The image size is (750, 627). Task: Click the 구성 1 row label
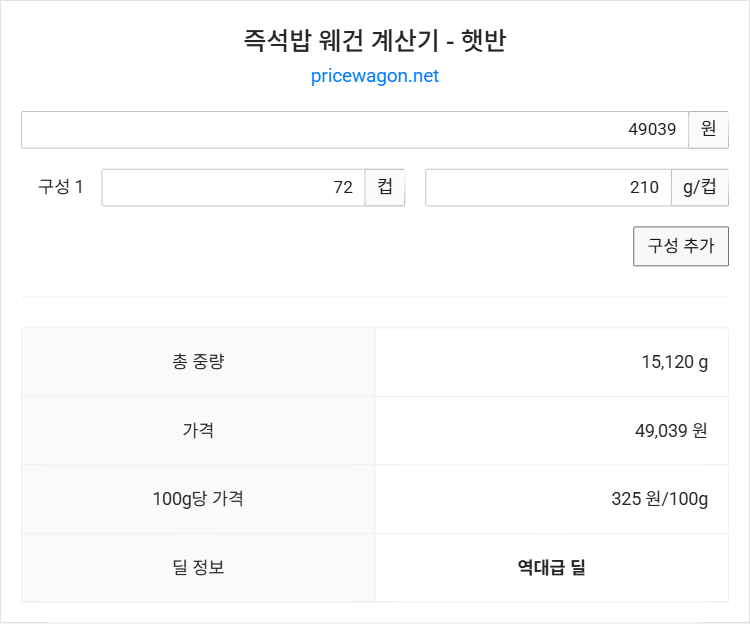61,187
